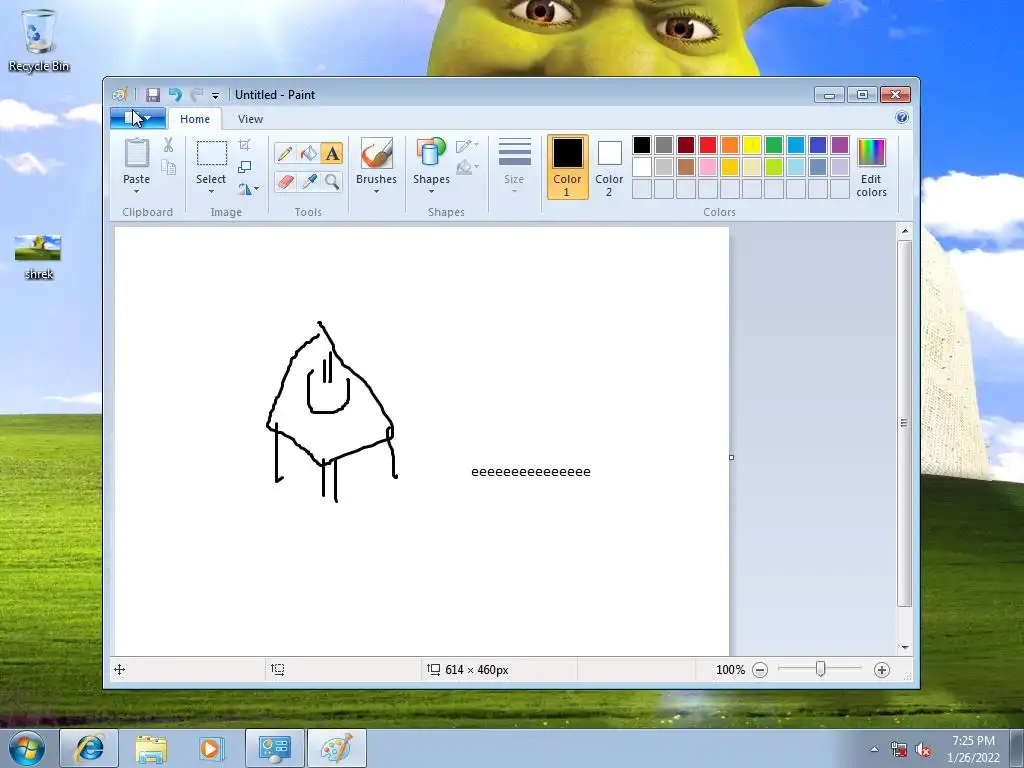Click the Save icon in title bar

click(152, 95)
